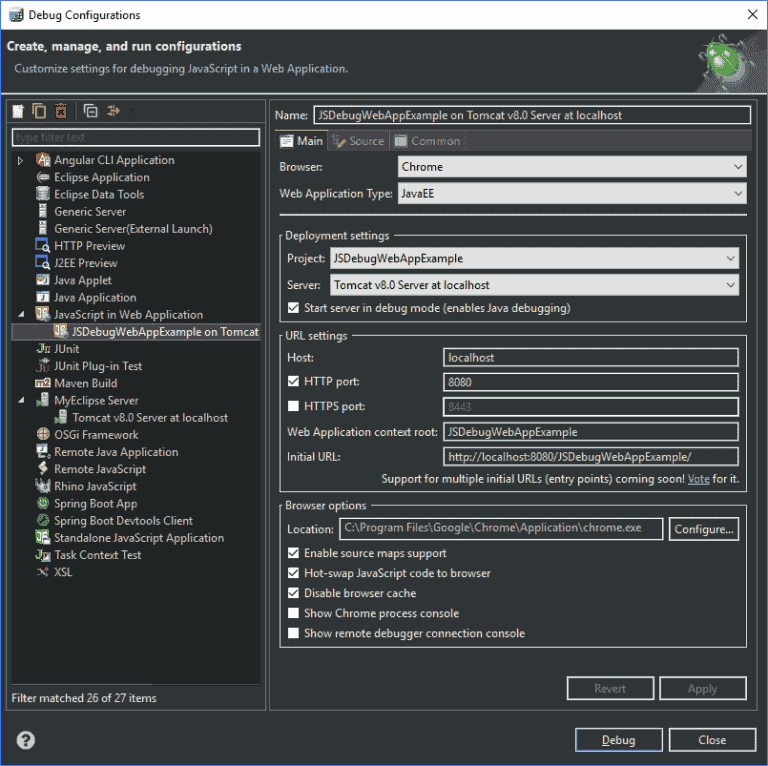Click the Filter launch configurations icon
The width and height of the screenshot is (768, 766).
tap(114, 111)
